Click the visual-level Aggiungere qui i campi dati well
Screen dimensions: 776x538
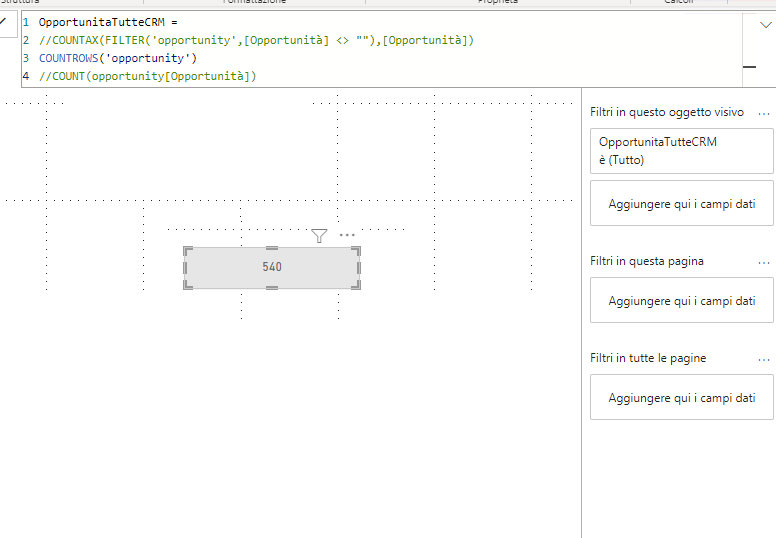click(x=681, y=203)
